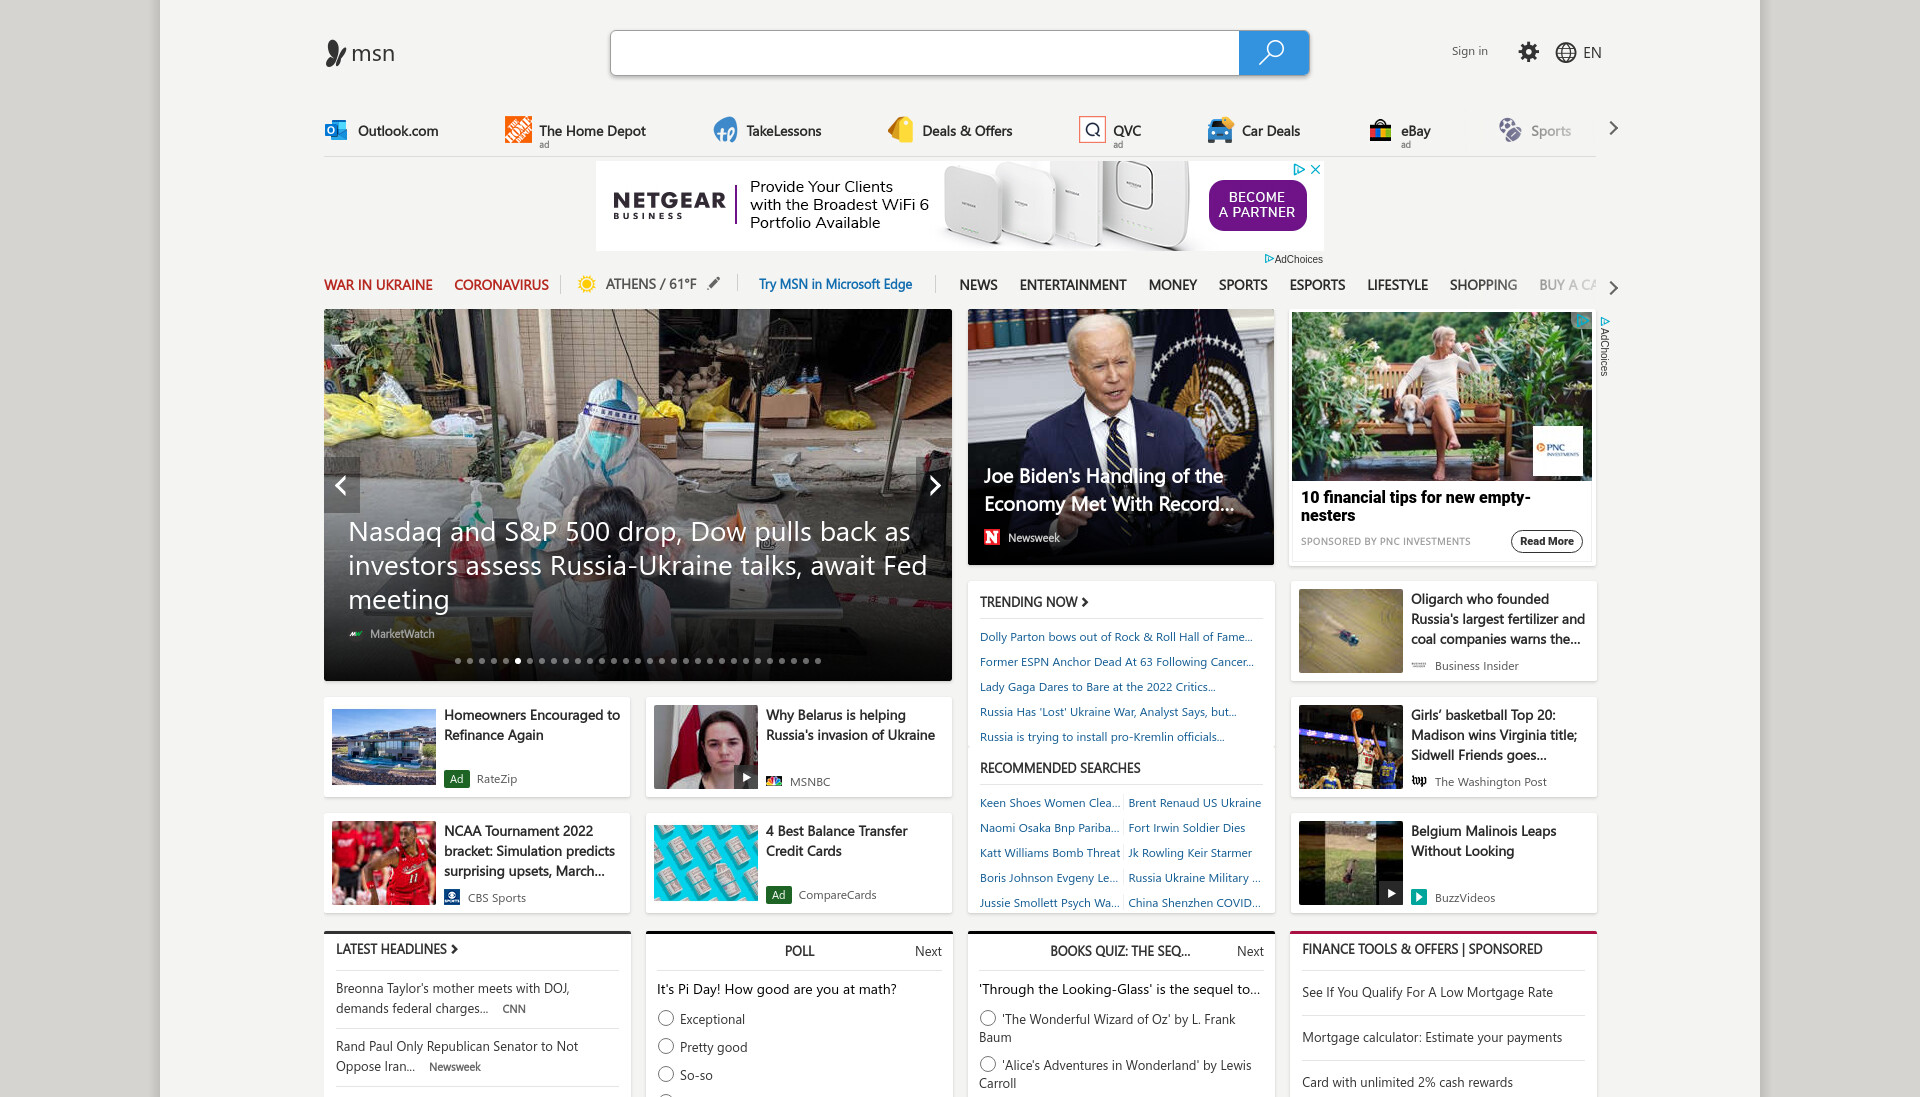The height and width of the screenshot is (1097, 1920).
Task: Click the MSNBC peacock source icon
Action: [x=774, y=781]
